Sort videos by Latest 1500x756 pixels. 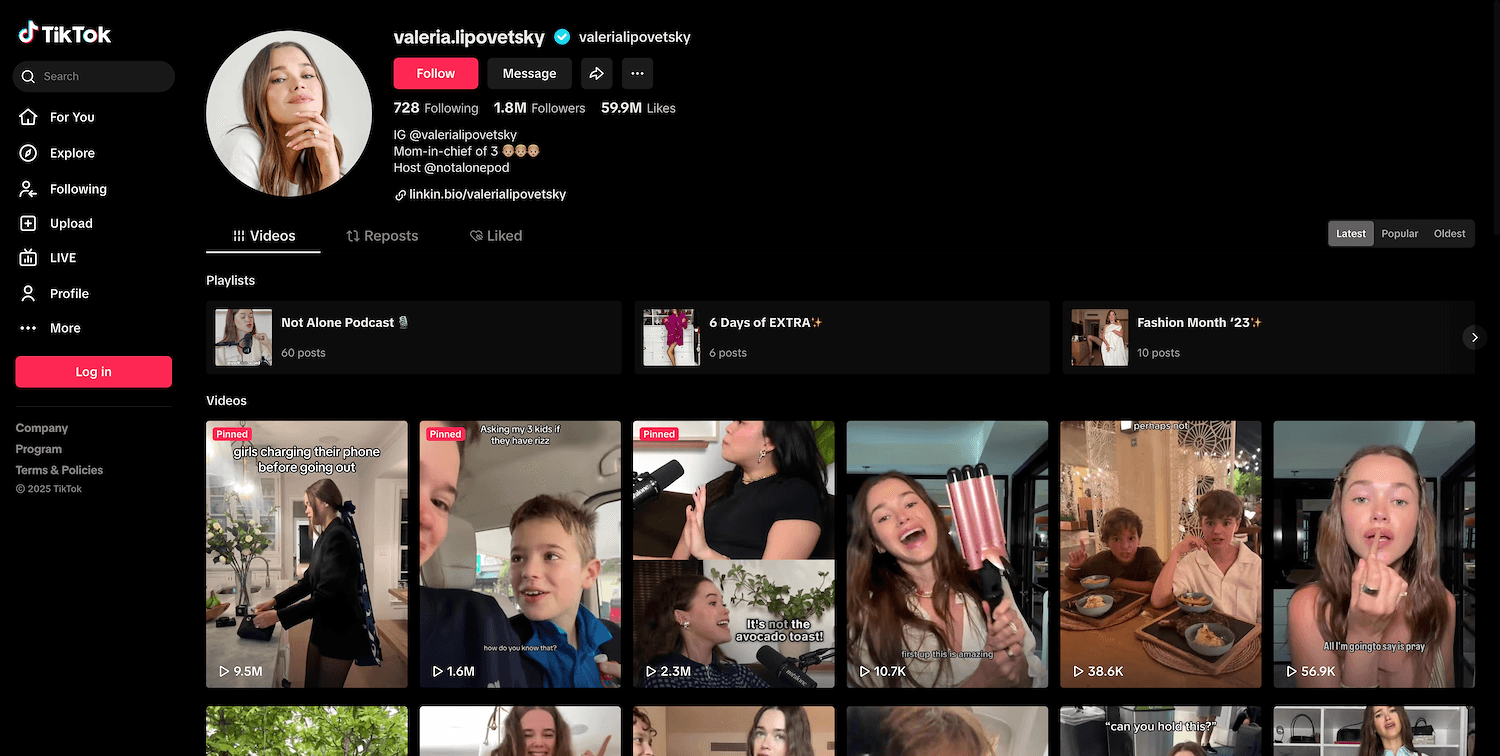coord(1350,234)
